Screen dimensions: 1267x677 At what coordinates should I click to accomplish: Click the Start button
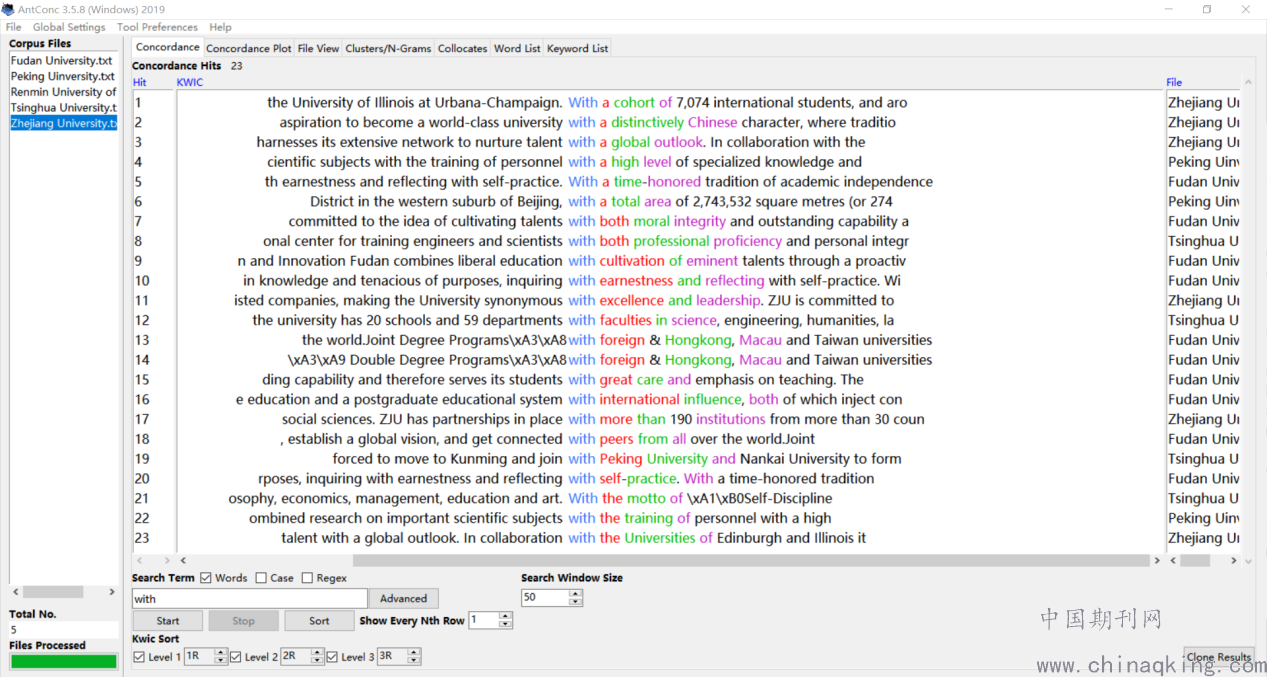(x=168, y=621)
